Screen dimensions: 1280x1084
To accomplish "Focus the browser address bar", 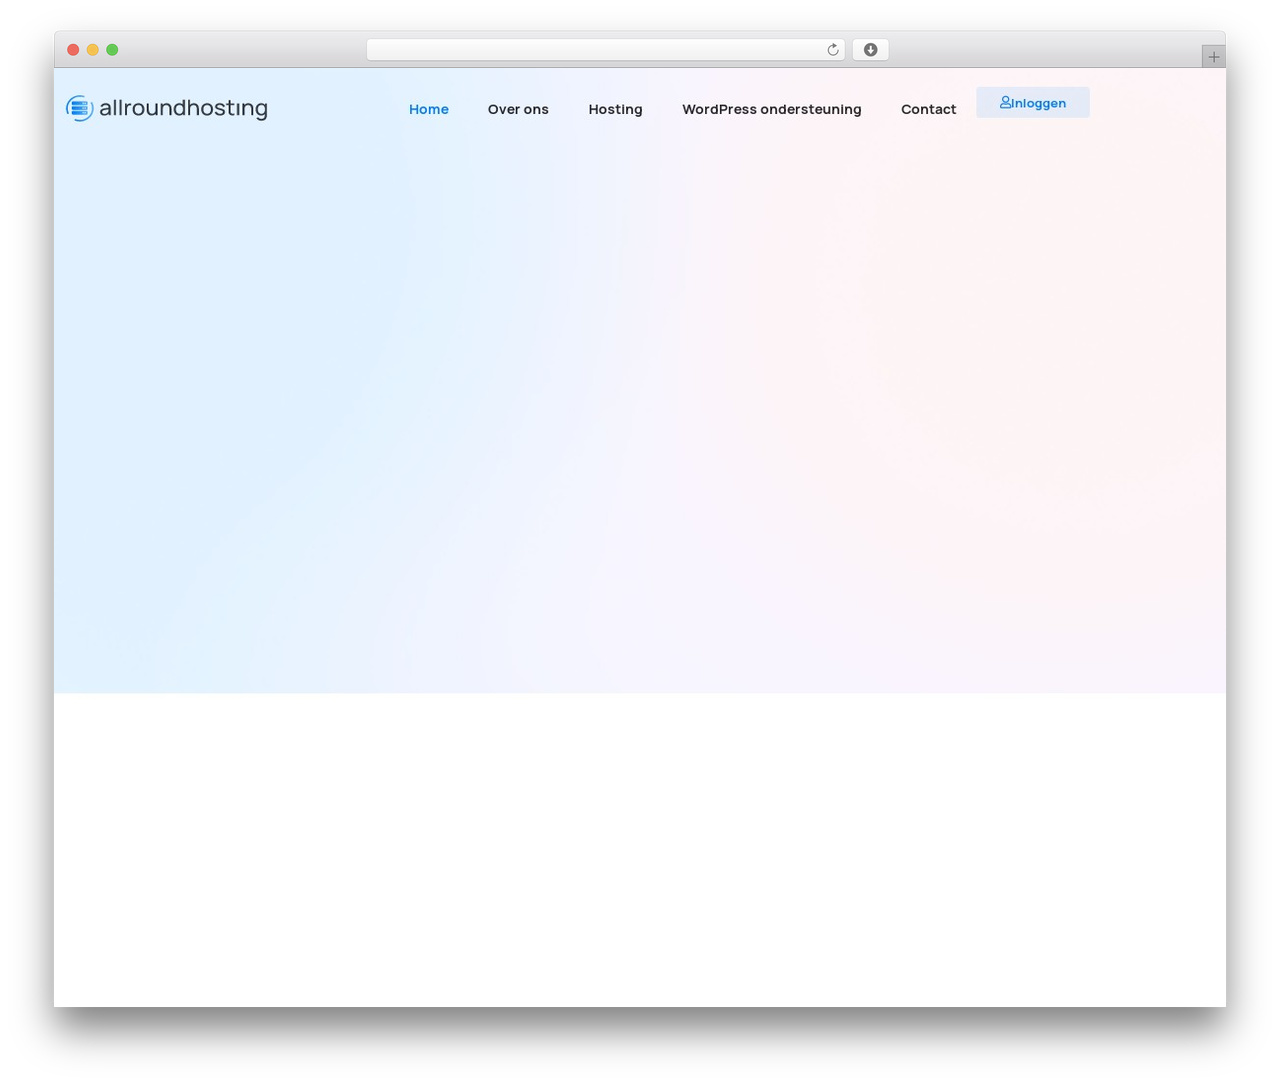I will click(606, 50).
